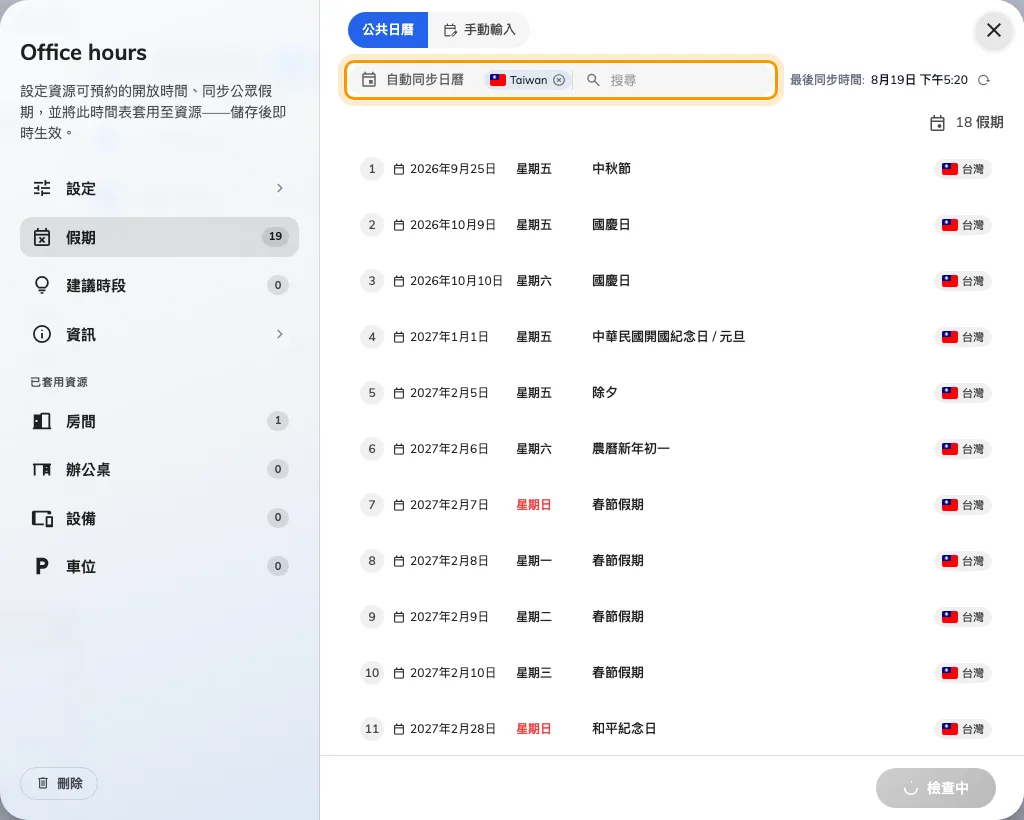Switch to the 手動輸入 tab
Screen dimensions: 1024x820
pos(479,30)
